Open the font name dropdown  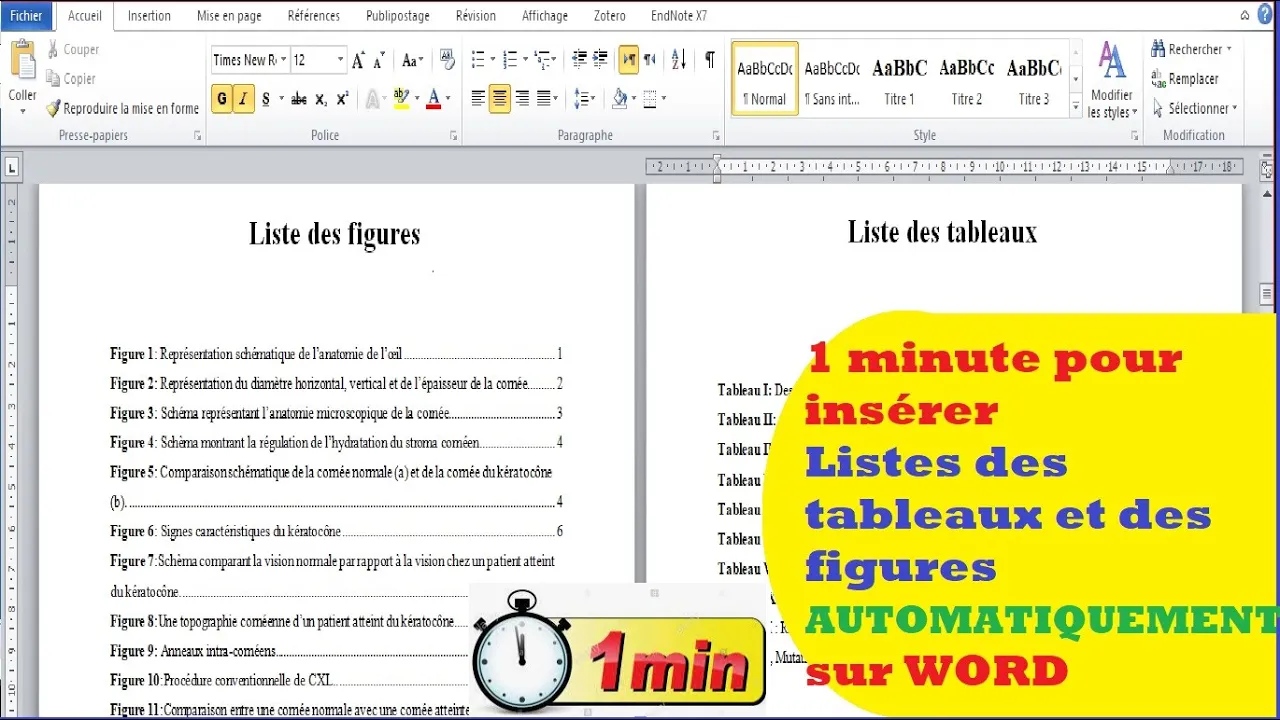click(x=284, y=60)
